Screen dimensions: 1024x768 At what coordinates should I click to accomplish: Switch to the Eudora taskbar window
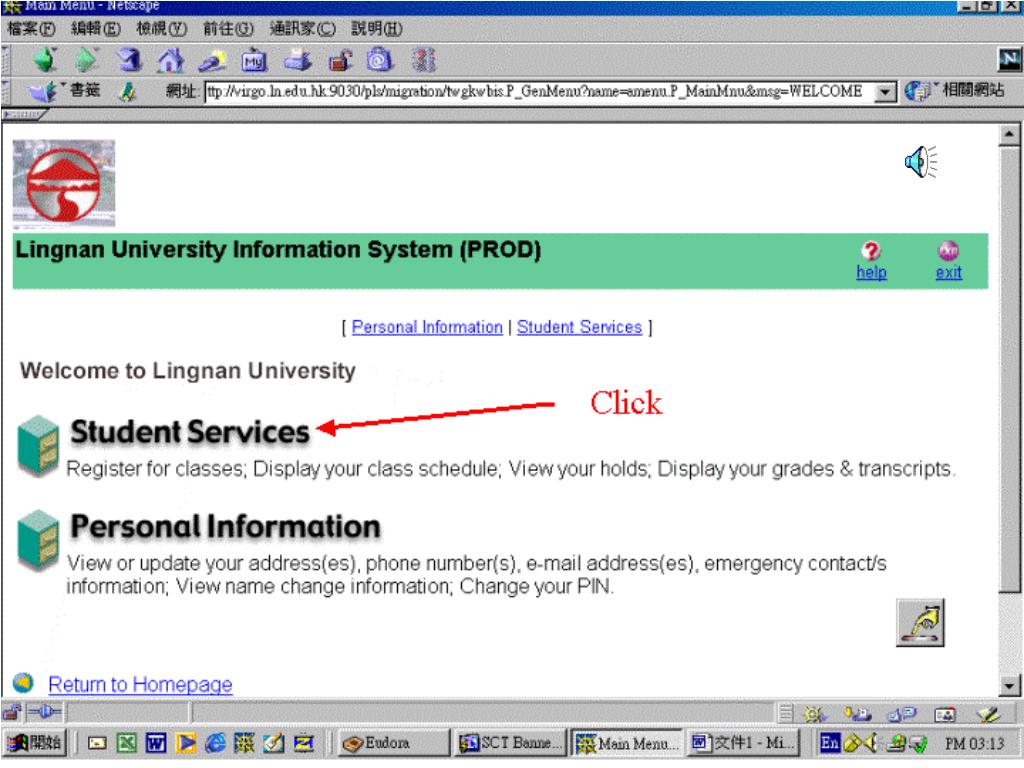pyautogui.click(x=394, y=743)
